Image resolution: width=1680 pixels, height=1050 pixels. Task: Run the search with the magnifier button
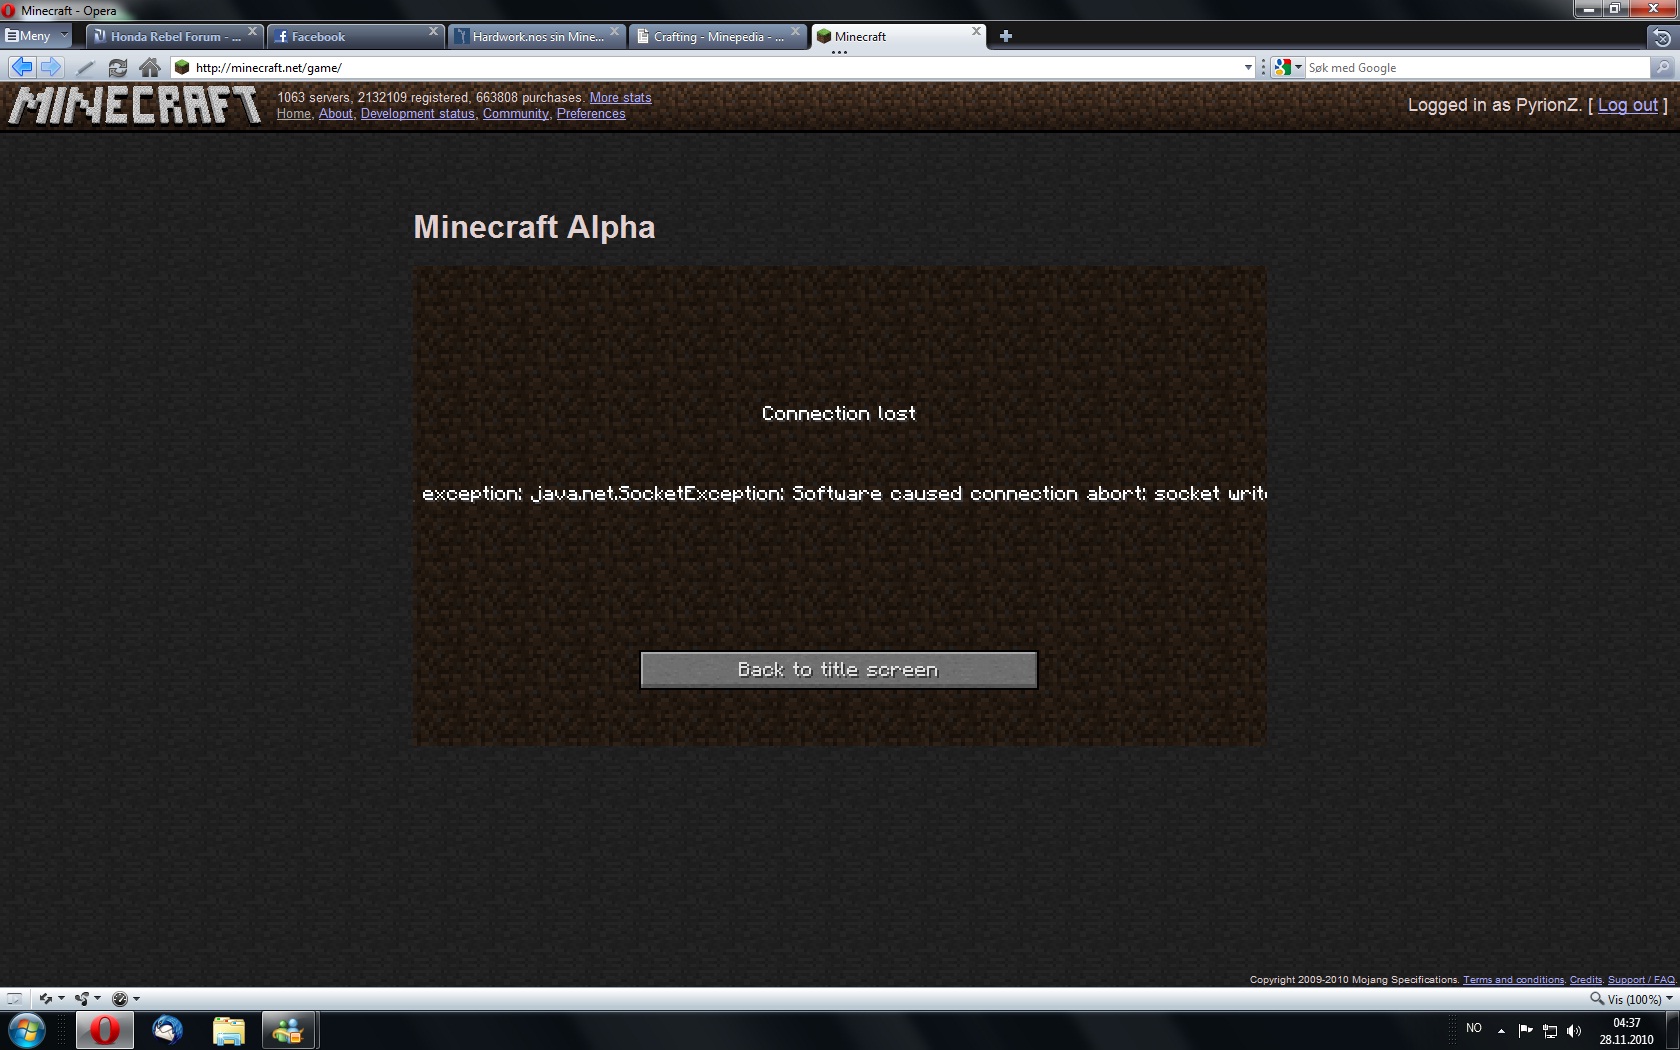[x=1662, y=67]
